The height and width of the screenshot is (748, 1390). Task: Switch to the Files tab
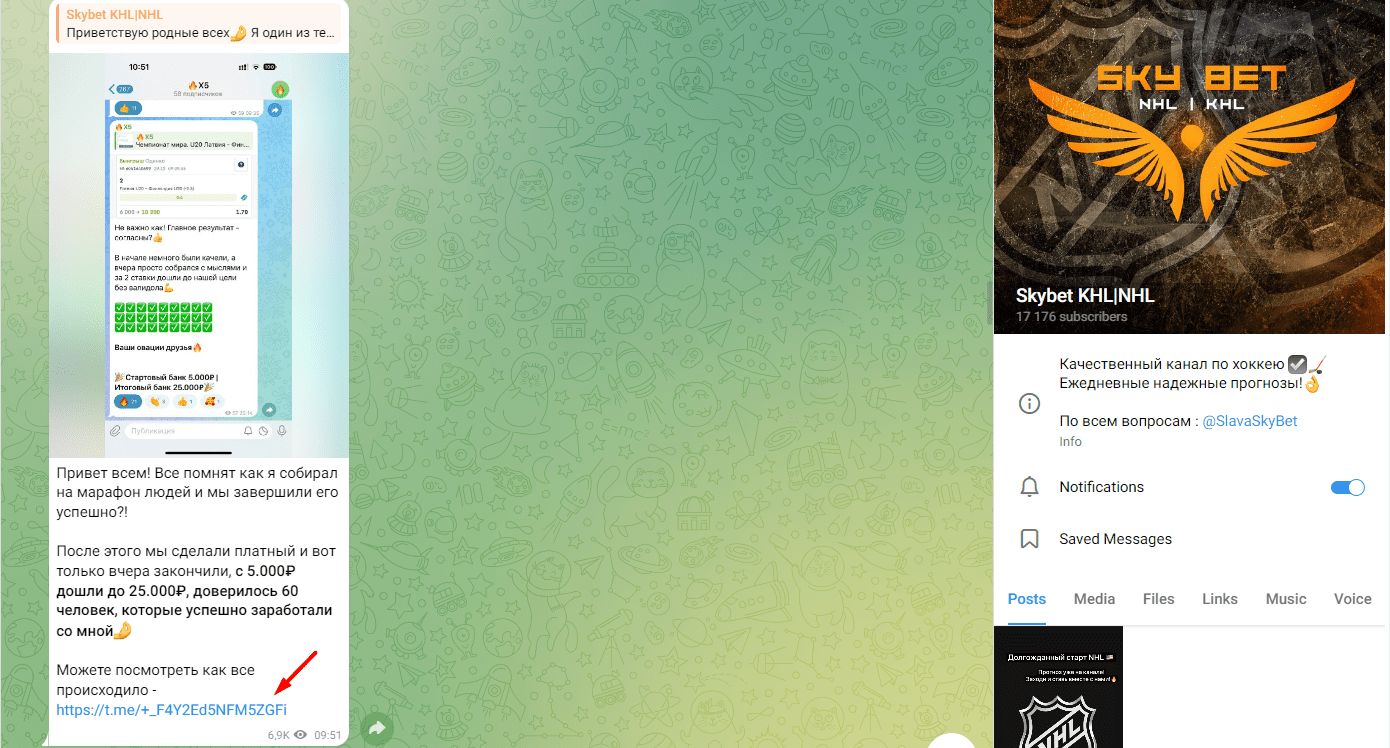pos(1158,599)
